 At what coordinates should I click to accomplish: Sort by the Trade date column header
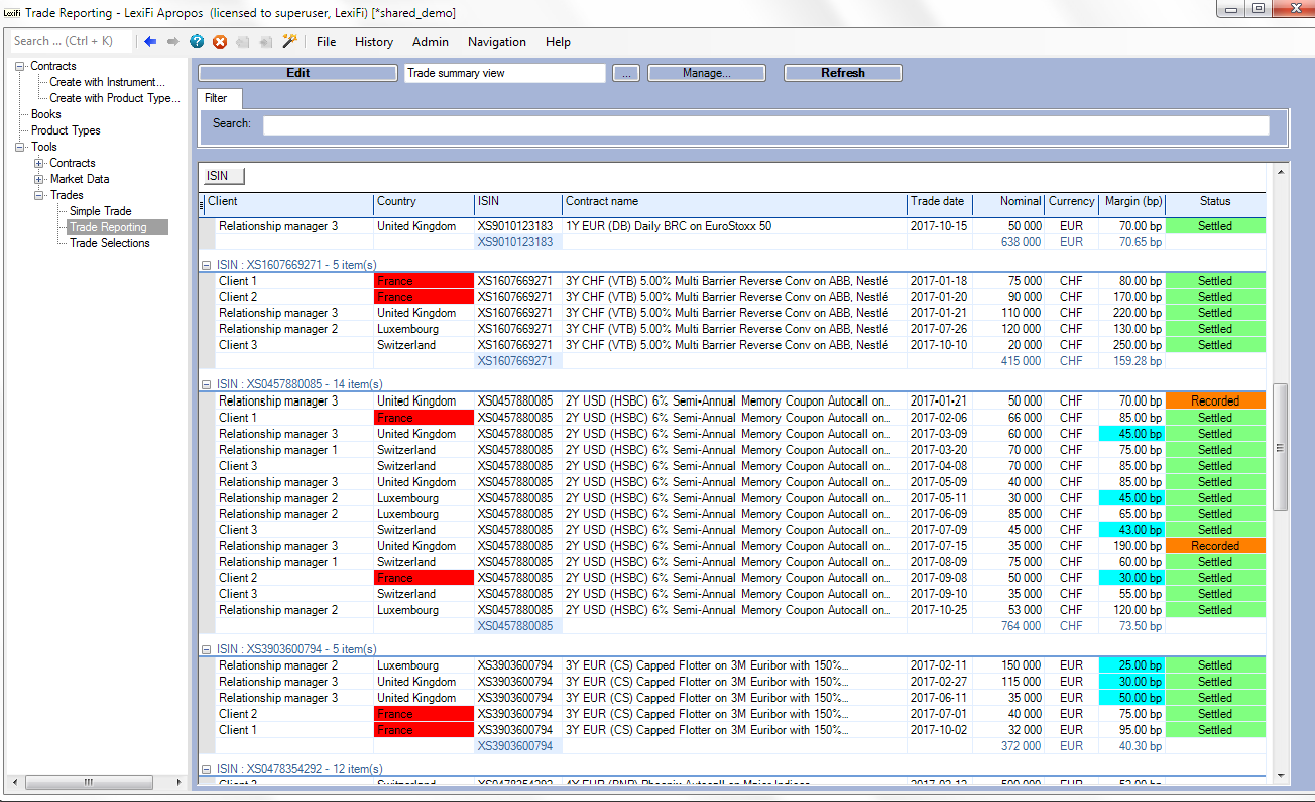(x=940, y=203)
